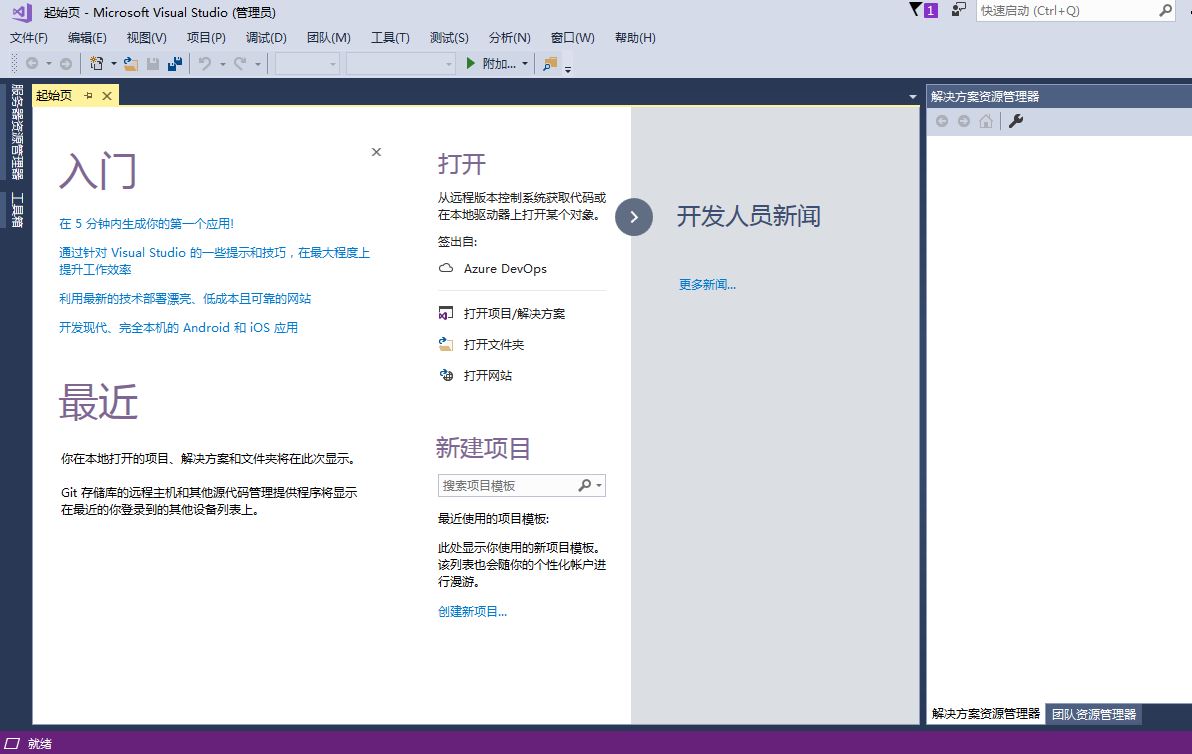Click the Android 和 iOS 应用 link
Screen dimensions: 1192x754
coord(179,328)
